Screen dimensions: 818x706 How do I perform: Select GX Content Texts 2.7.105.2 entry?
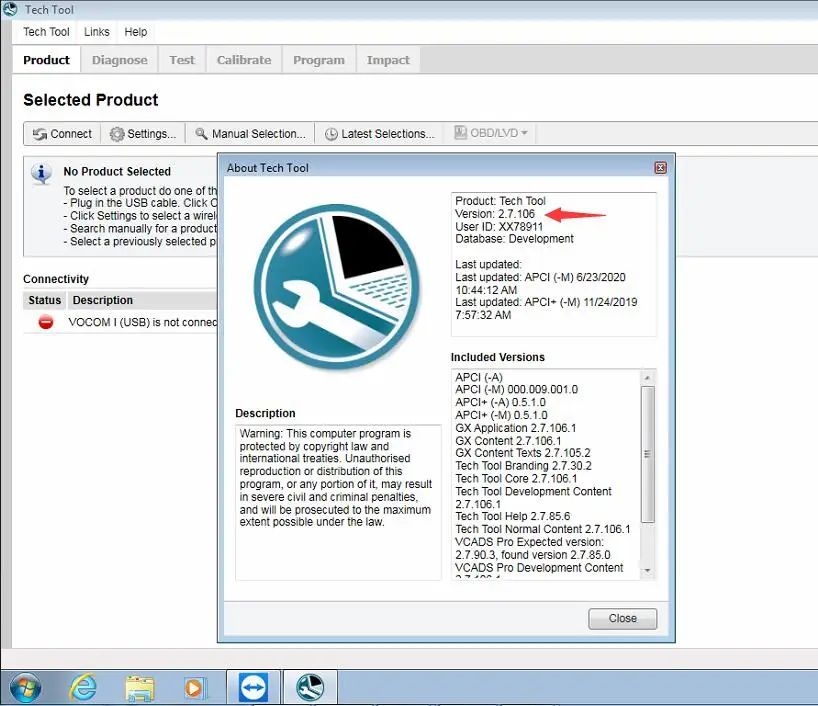(x=523, y=453)
